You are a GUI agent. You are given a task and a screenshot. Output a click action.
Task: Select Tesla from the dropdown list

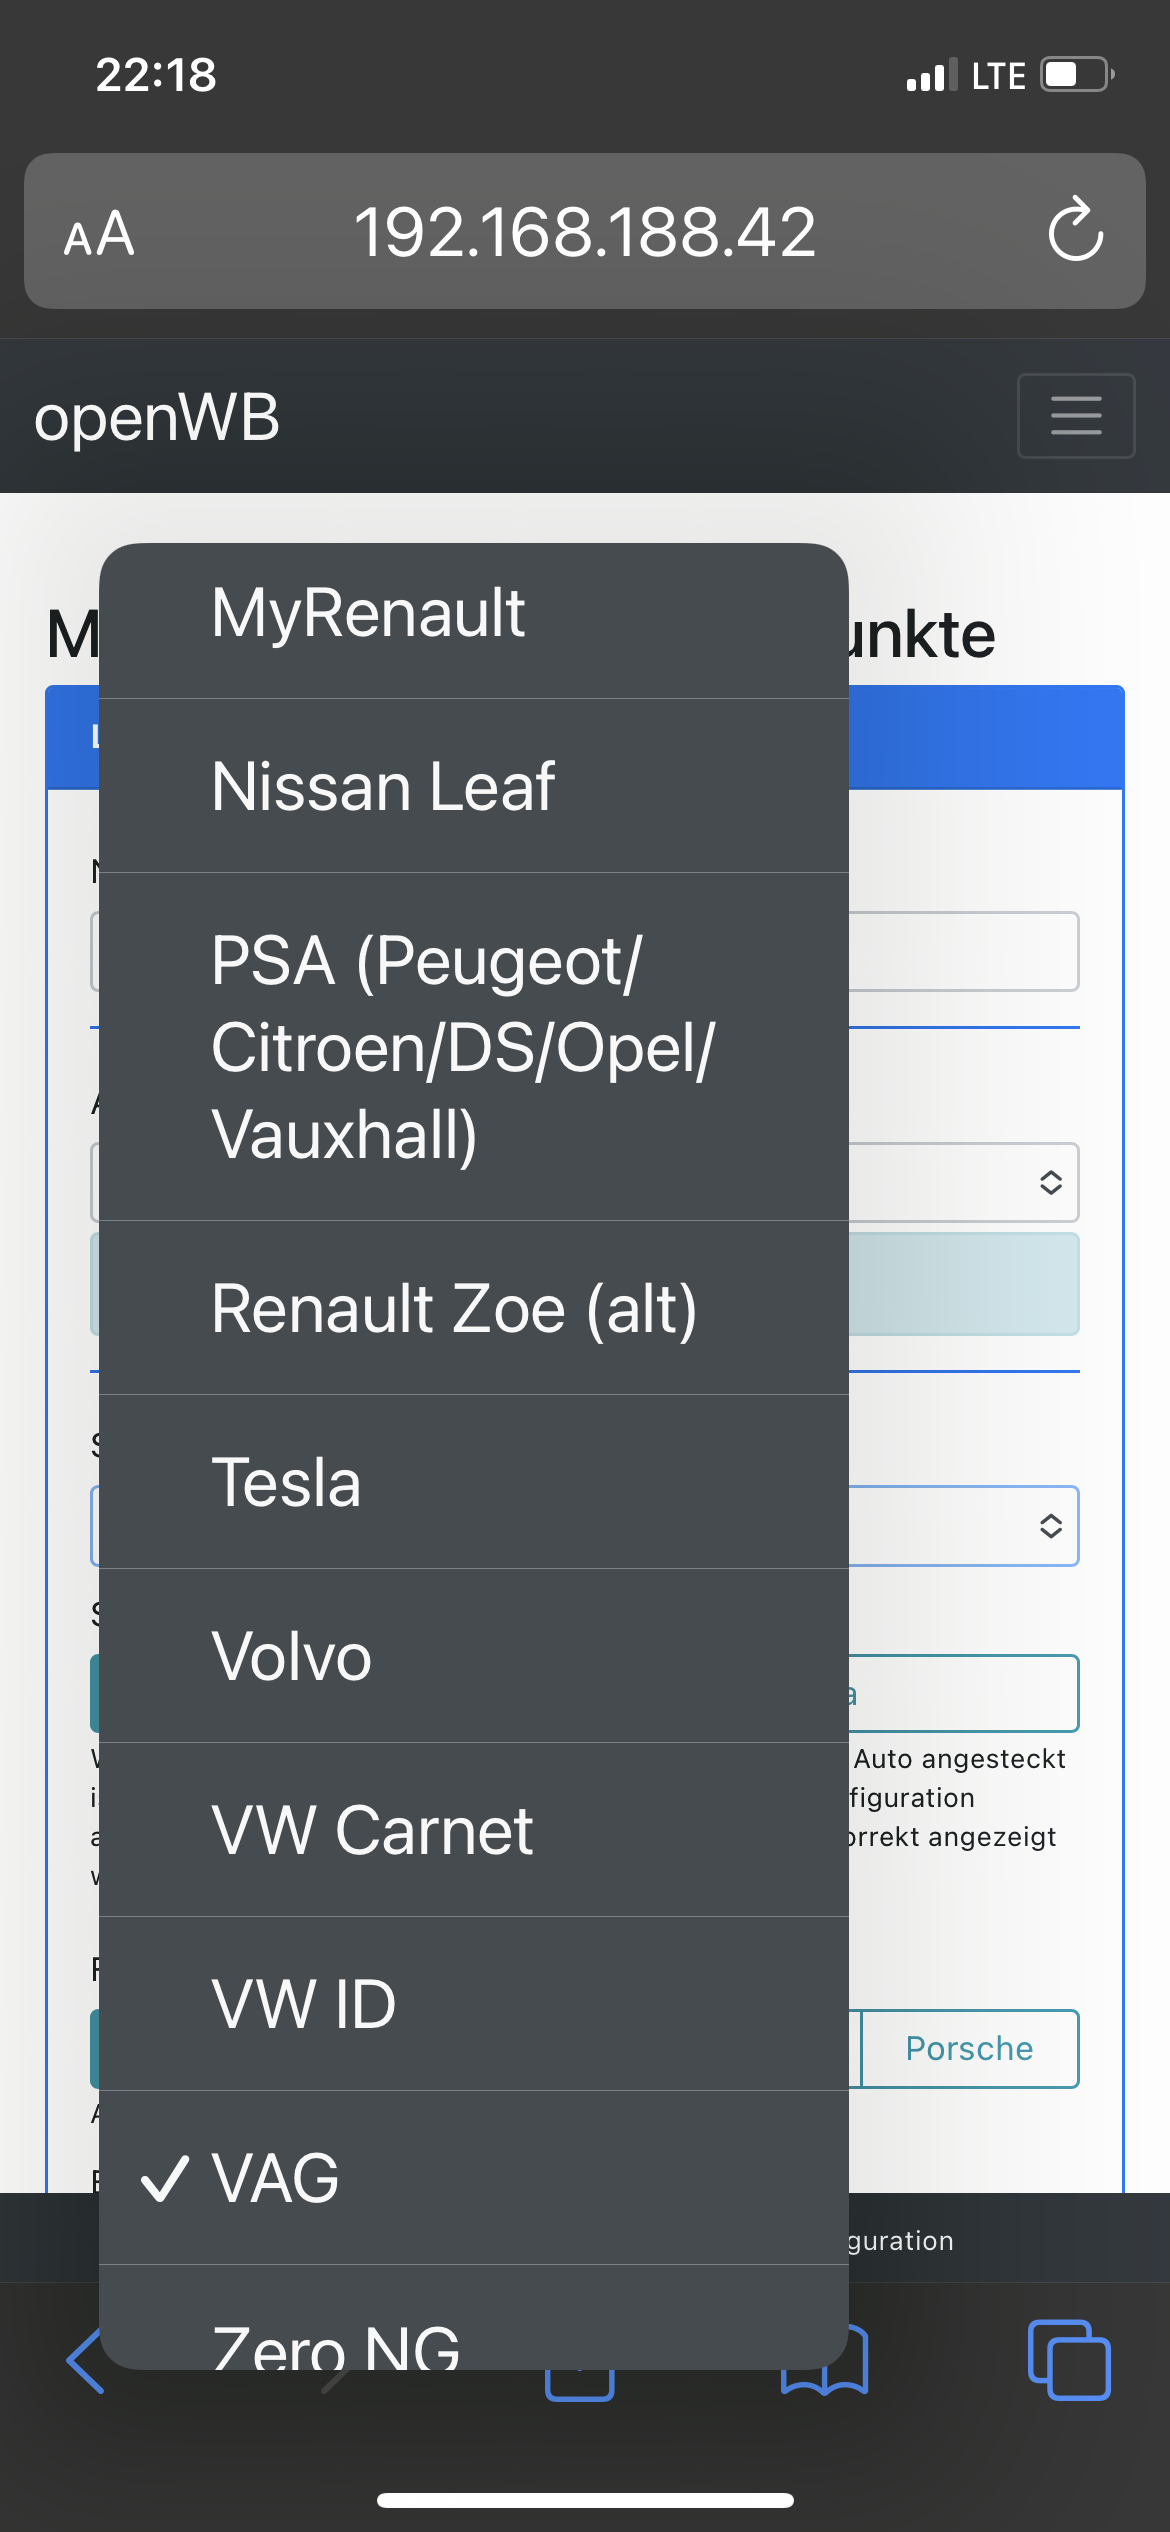(474, 1482)
